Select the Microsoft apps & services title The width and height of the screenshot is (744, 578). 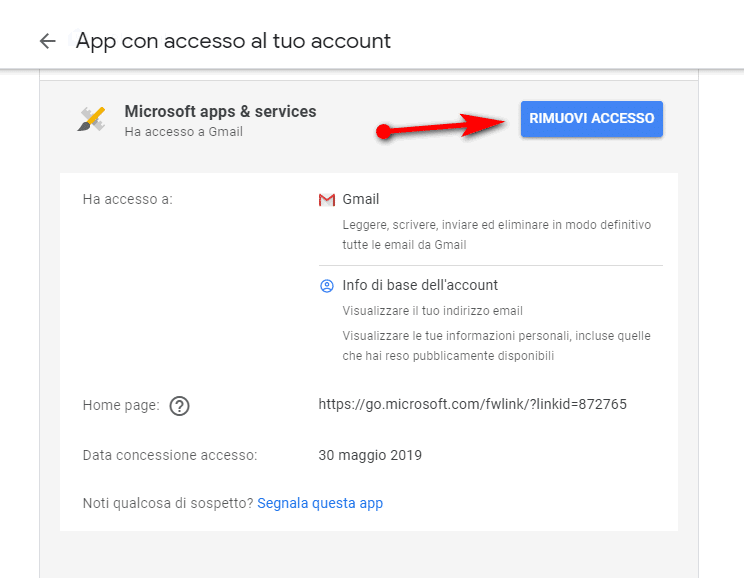220,112
